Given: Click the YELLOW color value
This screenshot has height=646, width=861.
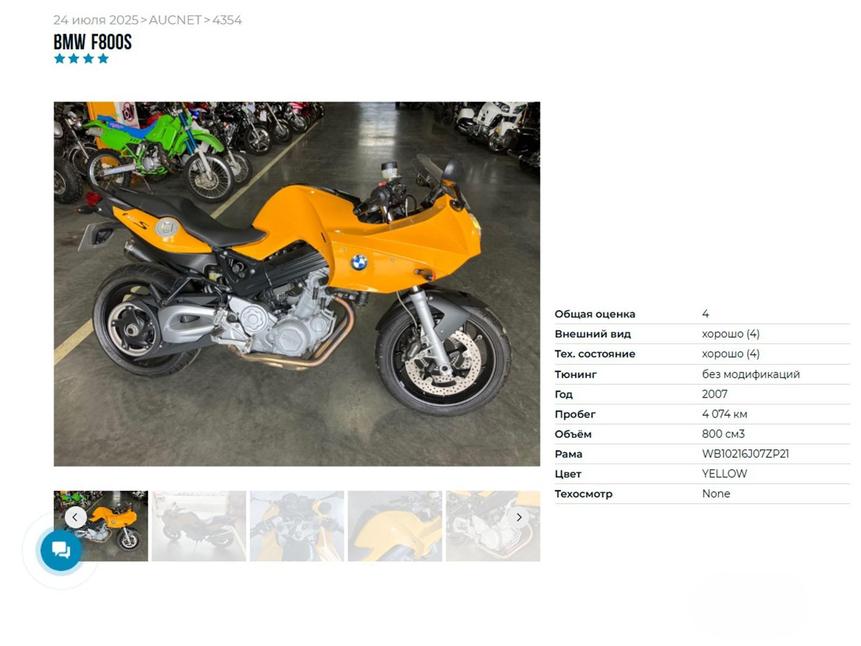Looking at the screenshot, I should 724,474.
